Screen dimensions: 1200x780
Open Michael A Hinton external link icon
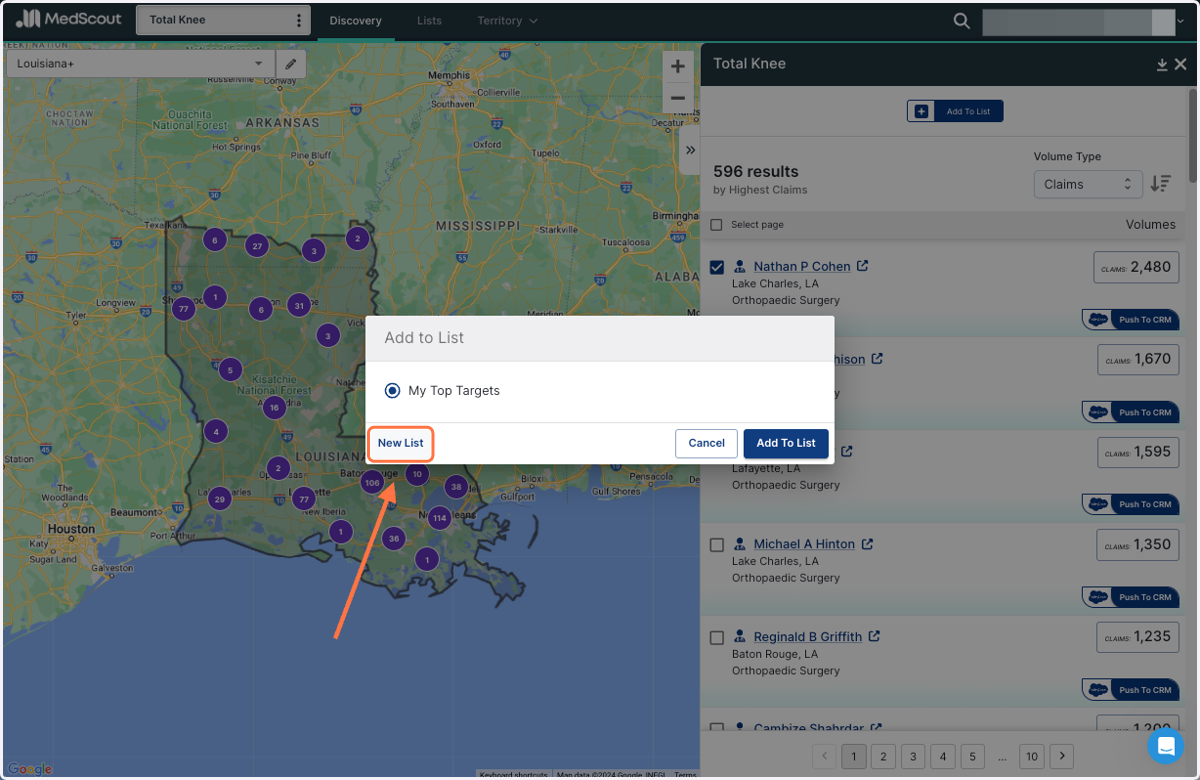867,544
